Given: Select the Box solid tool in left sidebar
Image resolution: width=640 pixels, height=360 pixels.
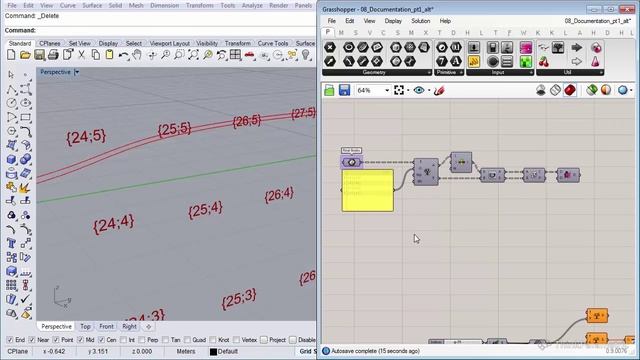Looking at the screenshot, I should (11, 160).
